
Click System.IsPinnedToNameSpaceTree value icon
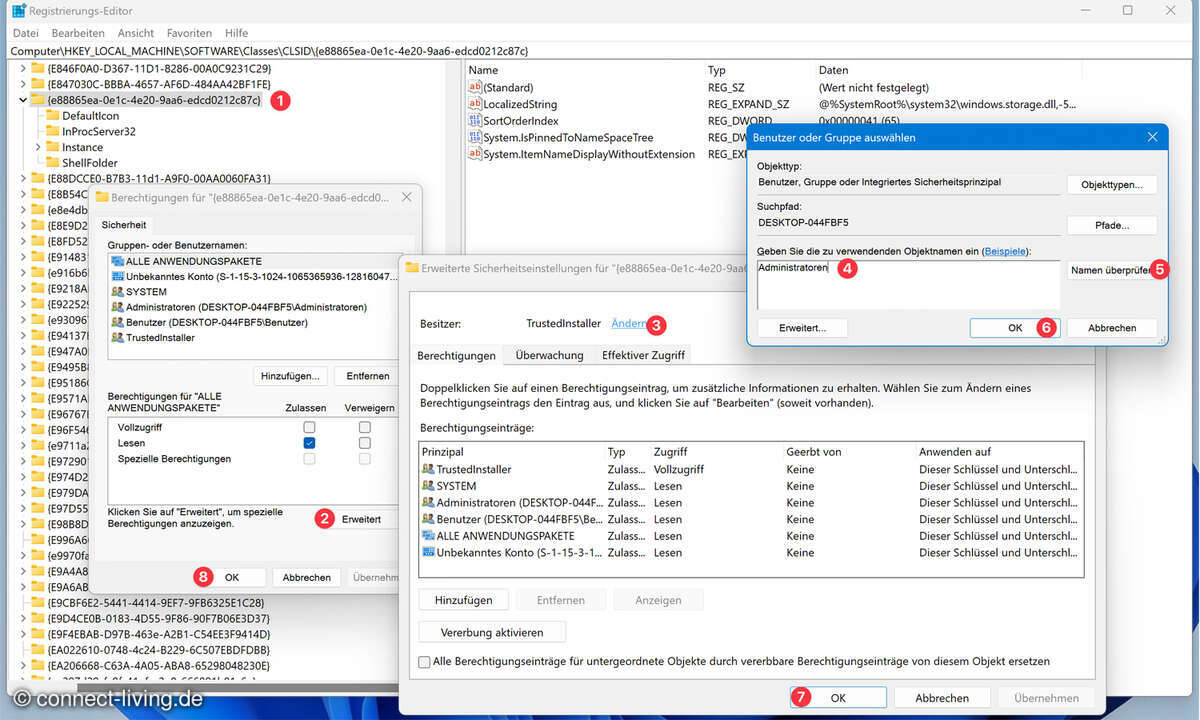coord(475,138)
